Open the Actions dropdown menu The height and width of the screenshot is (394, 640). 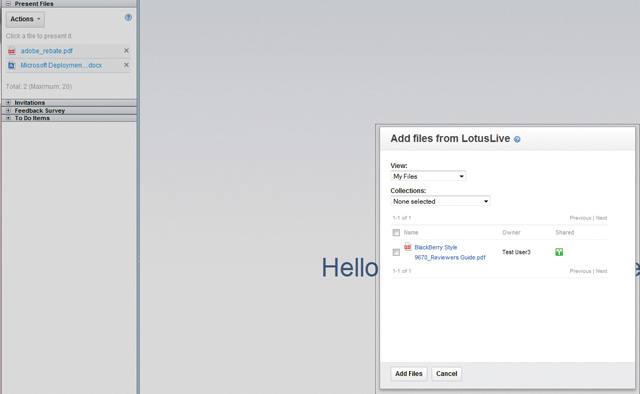coord(25,19)
